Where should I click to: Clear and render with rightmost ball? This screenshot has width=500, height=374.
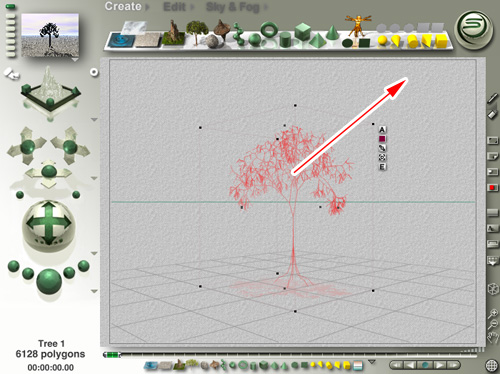click(83, 266)
